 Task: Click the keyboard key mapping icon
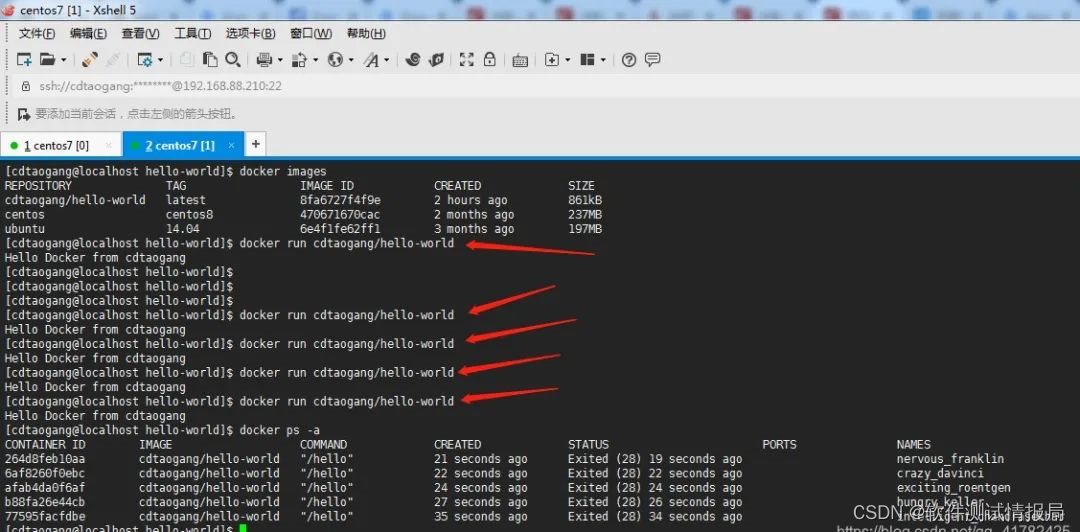[x=520, y=61]
